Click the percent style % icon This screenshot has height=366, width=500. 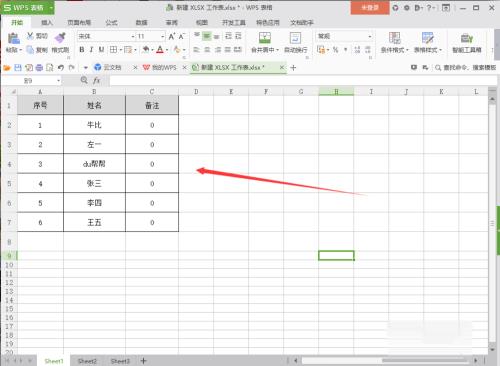(x=336, y=50)
